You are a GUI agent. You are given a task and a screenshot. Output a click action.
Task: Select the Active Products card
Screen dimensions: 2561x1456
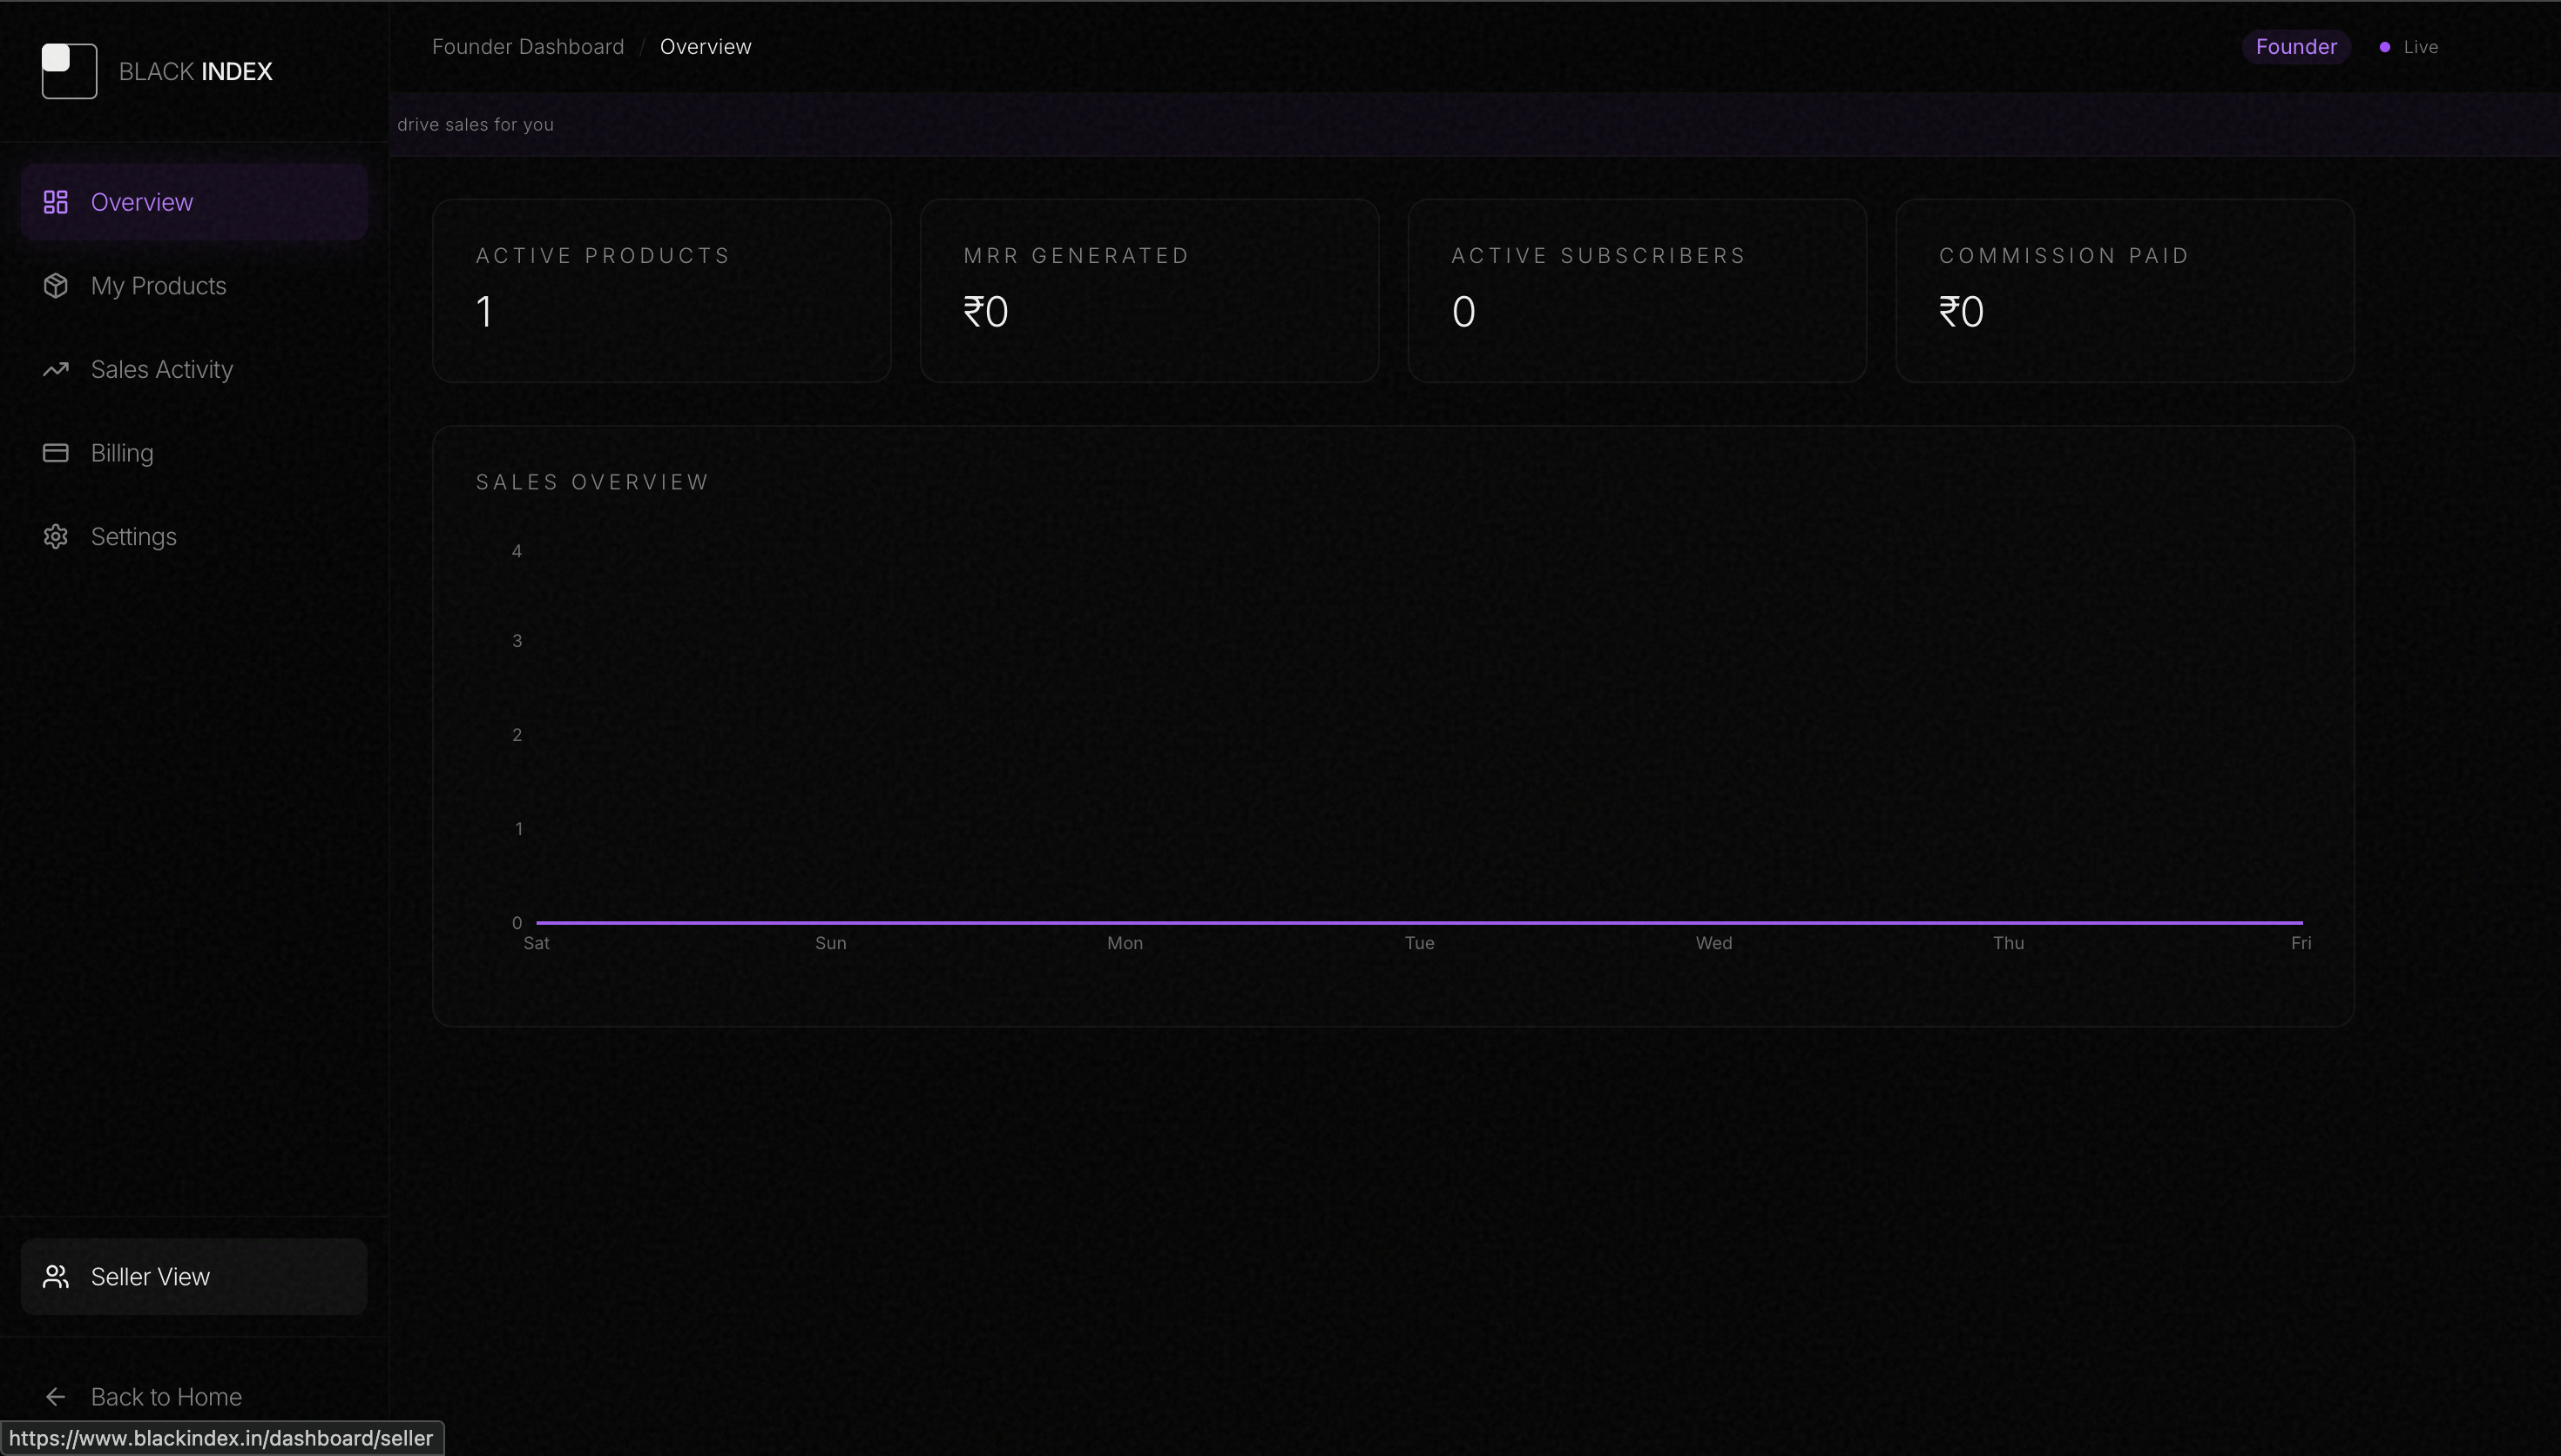tap(662, 291)
